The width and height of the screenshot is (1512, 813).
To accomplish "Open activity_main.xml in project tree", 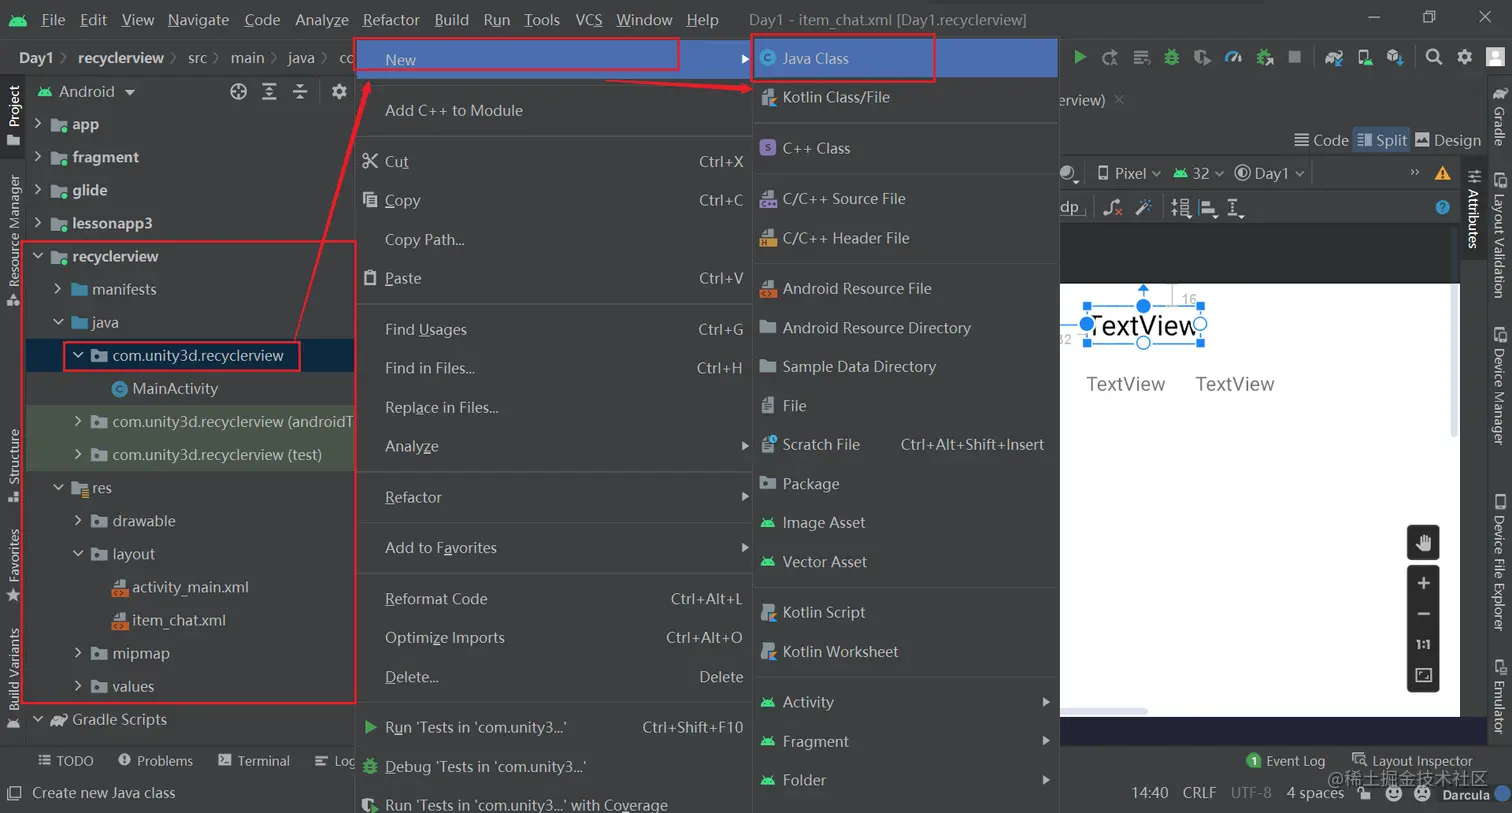I will (190, 587).
